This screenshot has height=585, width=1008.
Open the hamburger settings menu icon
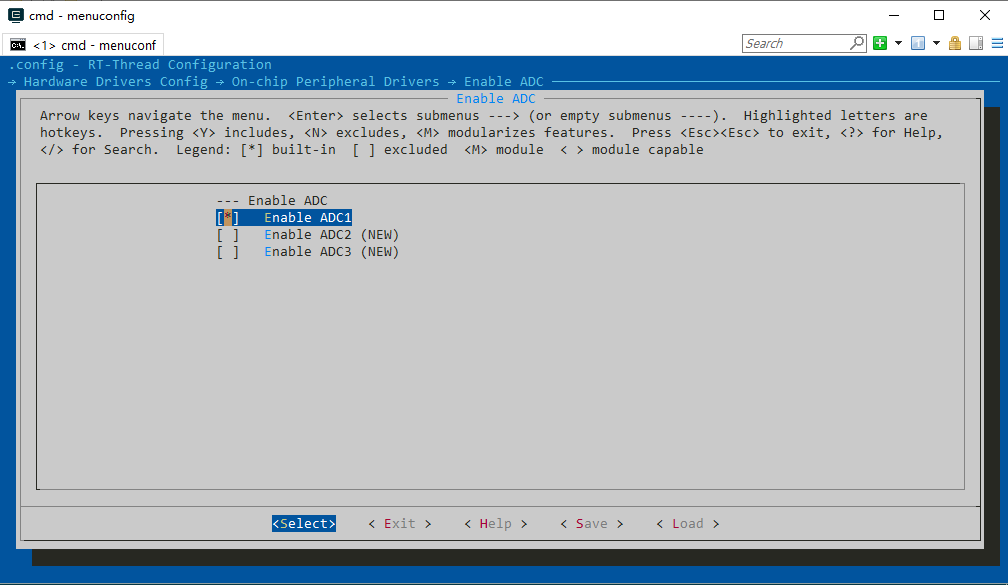coord(996,43)
